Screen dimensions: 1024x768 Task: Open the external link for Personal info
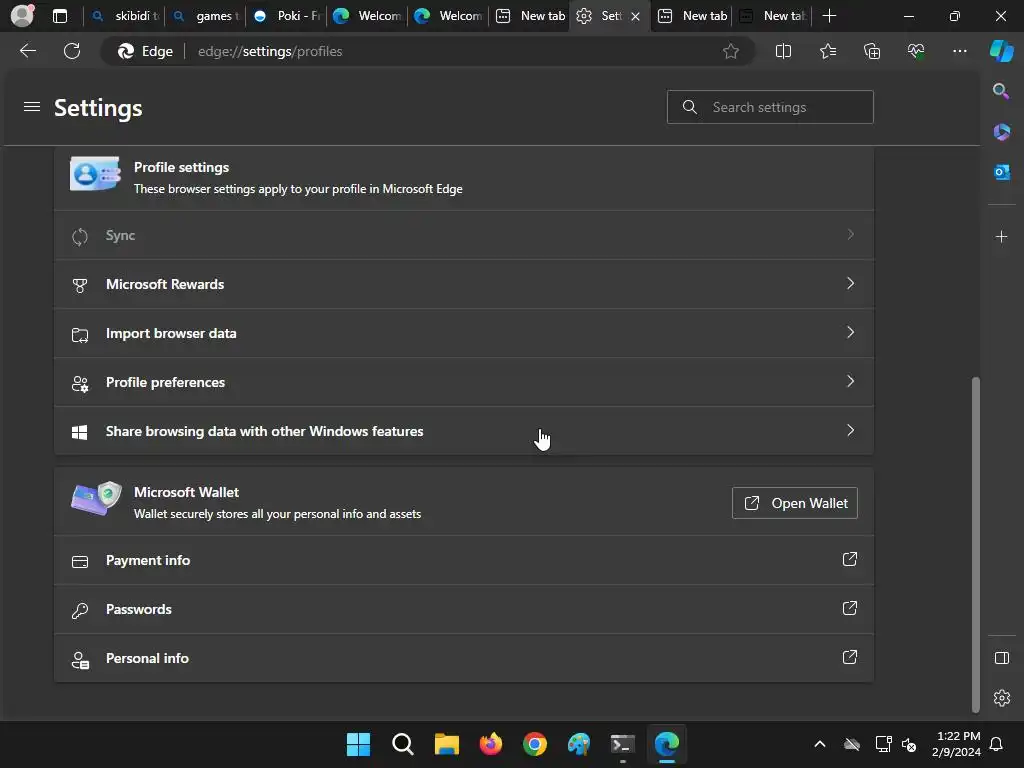pyautogui.click(x=850, y=657)
